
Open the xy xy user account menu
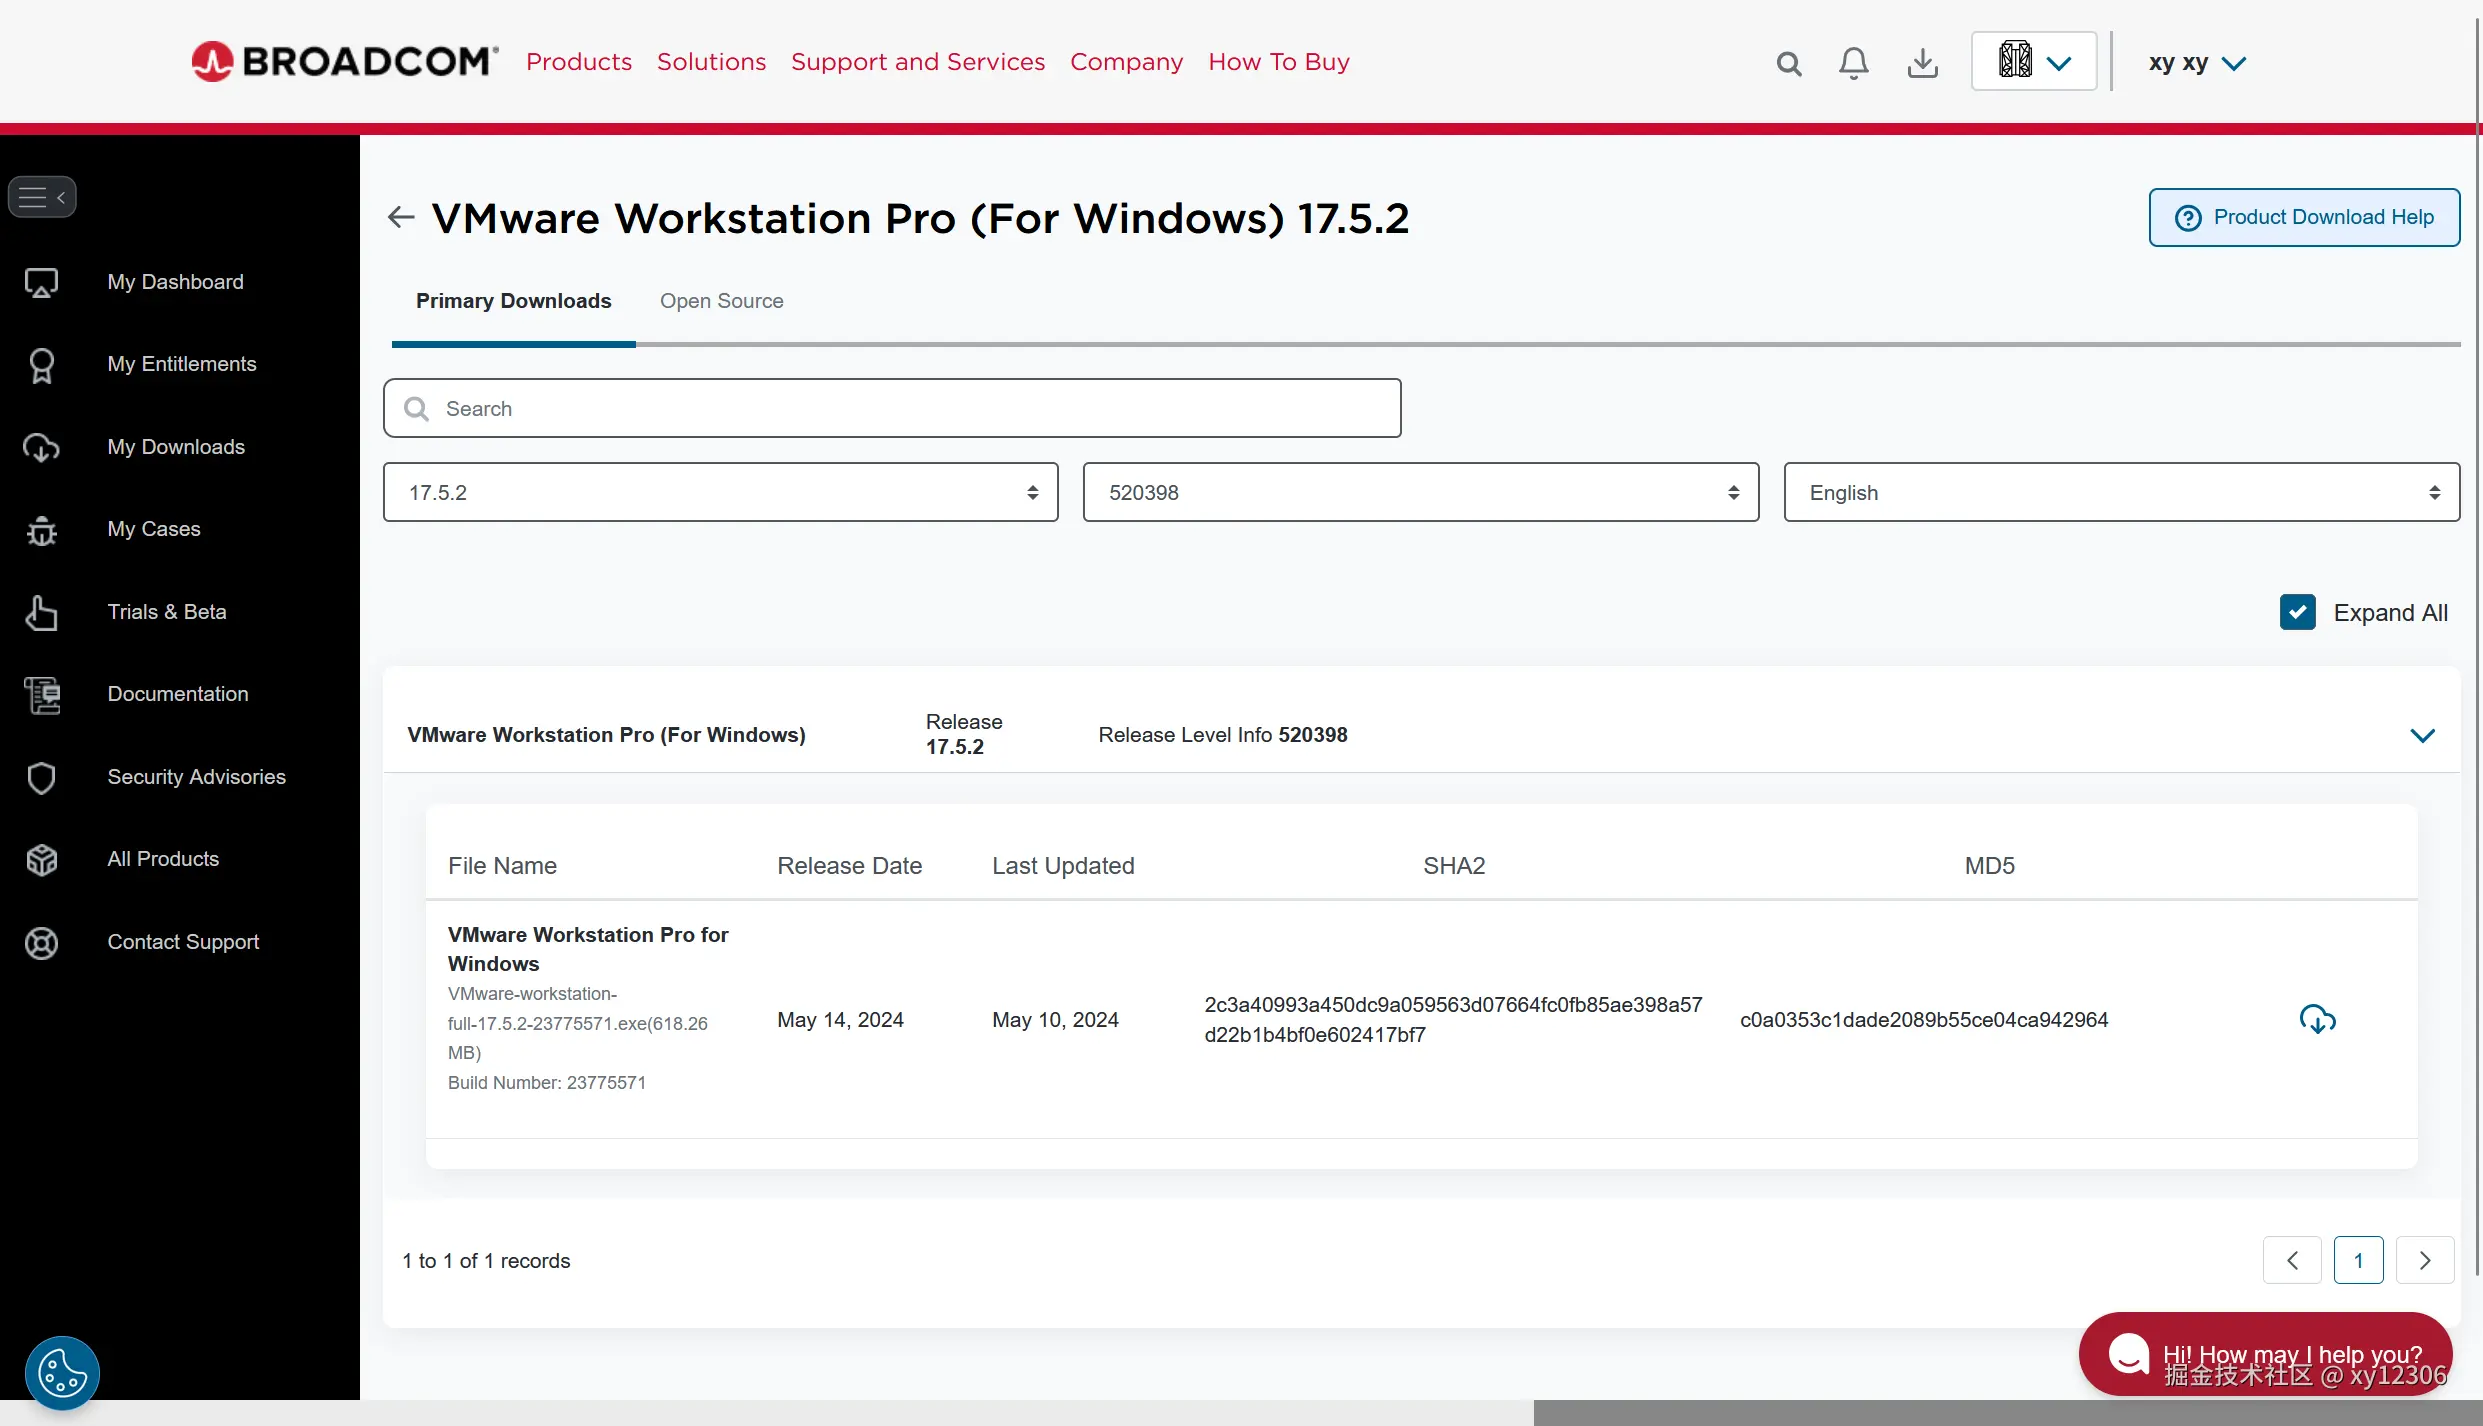tap(2197, 63)
